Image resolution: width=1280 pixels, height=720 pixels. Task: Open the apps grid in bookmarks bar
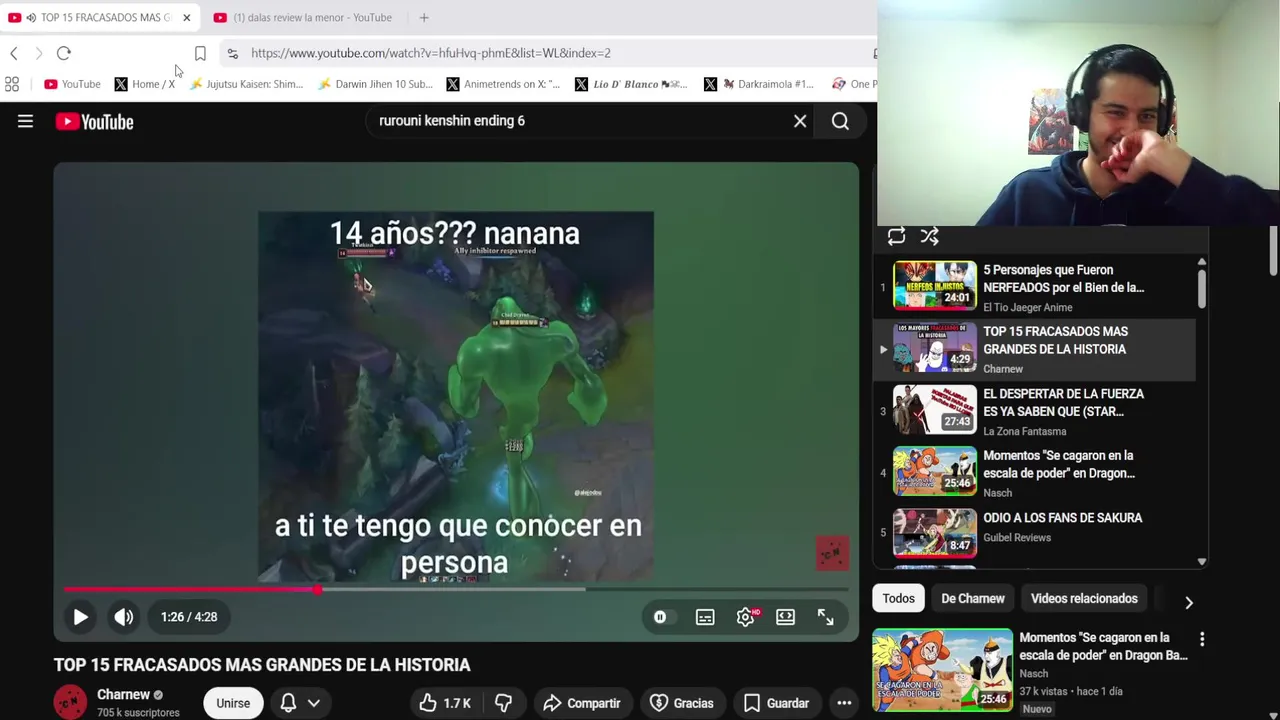(12, 84)
